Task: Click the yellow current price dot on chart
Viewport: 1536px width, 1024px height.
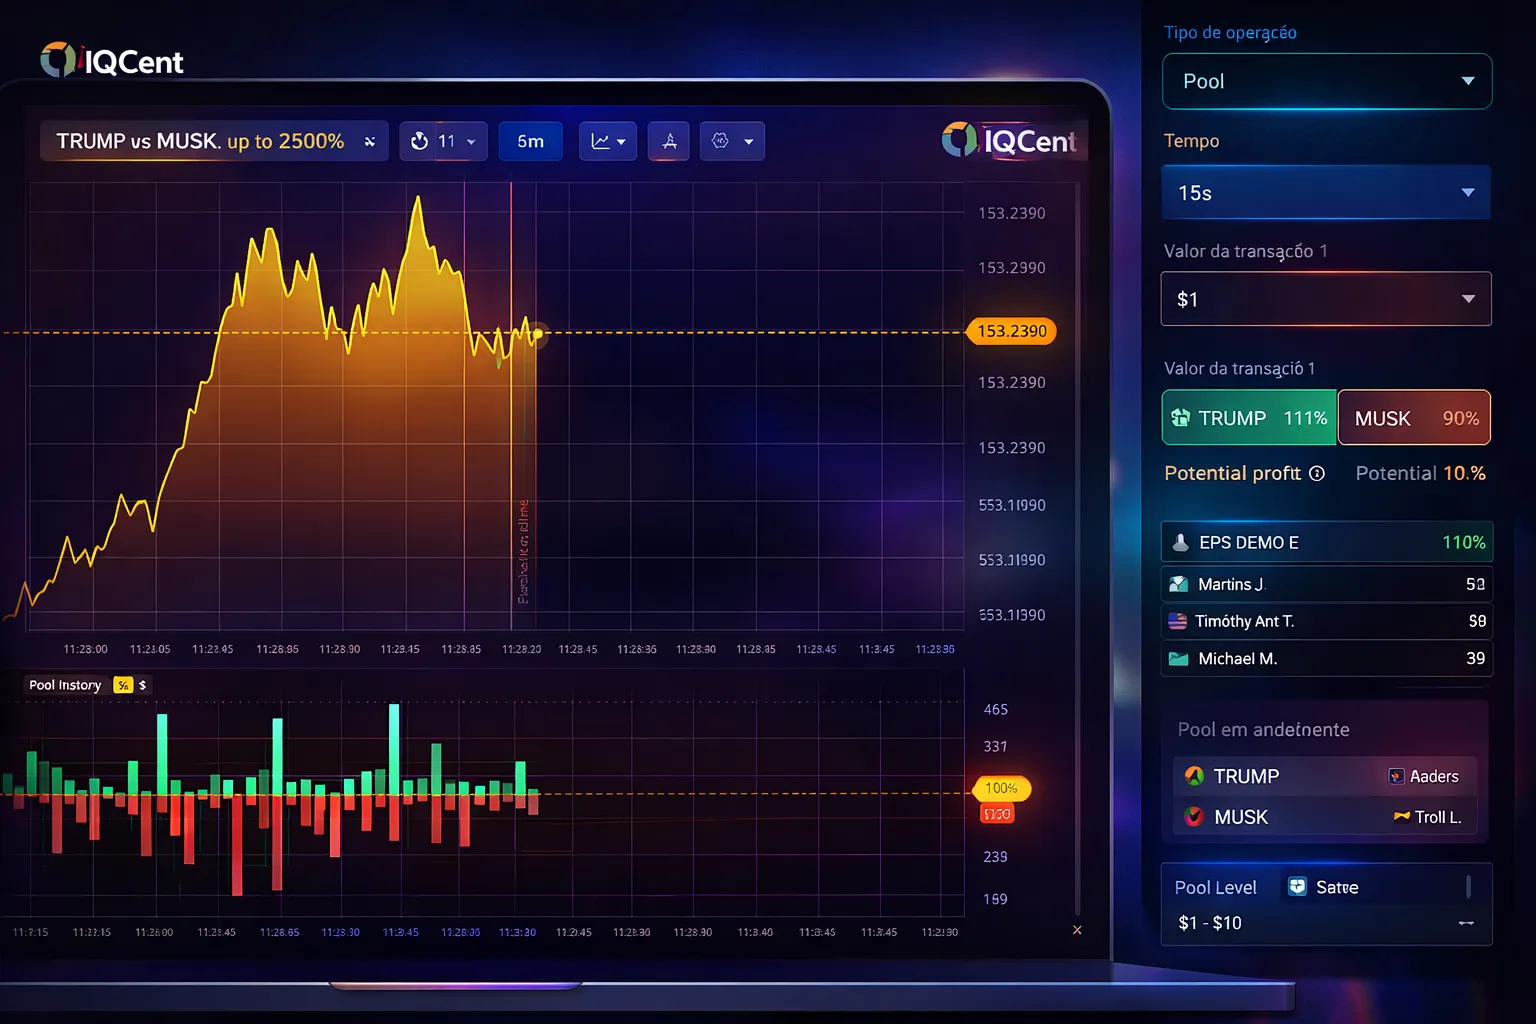Action: tap(538, 333)
